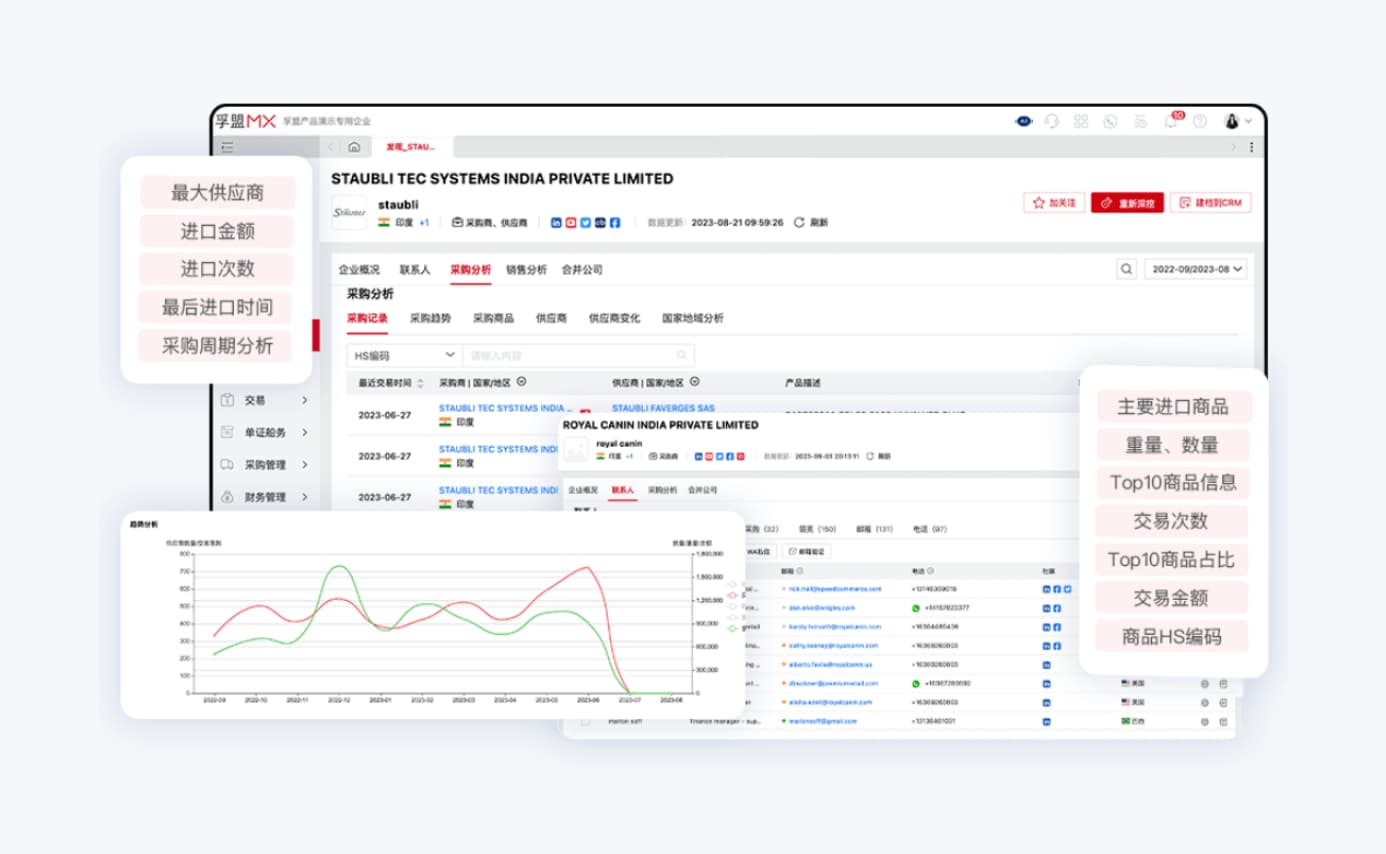This screenshot has height=854, width=1386.
Task: Click the refresh icon next to 刷新
Action: pyautogui.click(x=799, y=223)
